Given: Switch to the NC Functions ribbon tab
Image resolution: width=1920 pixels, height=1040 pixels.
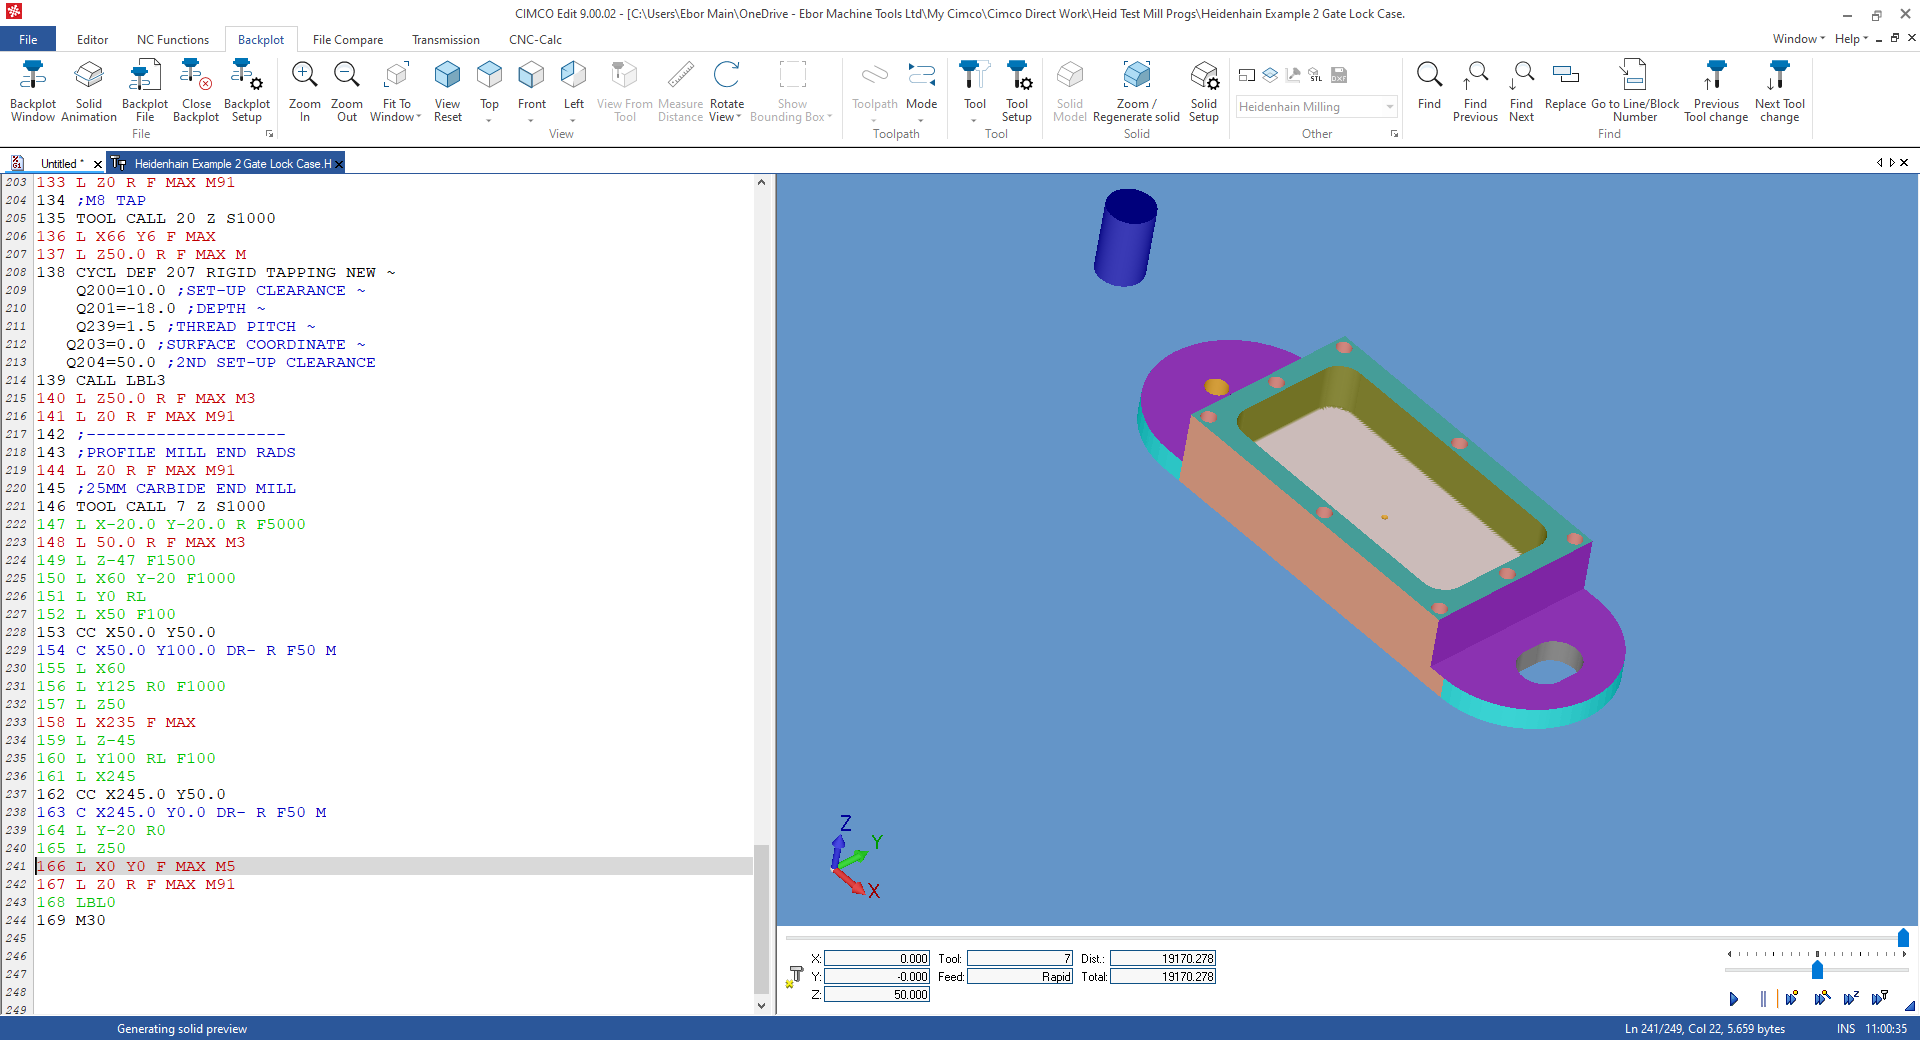Looking at the screenshot, I should pyautogui.click(x=173, y=40).
